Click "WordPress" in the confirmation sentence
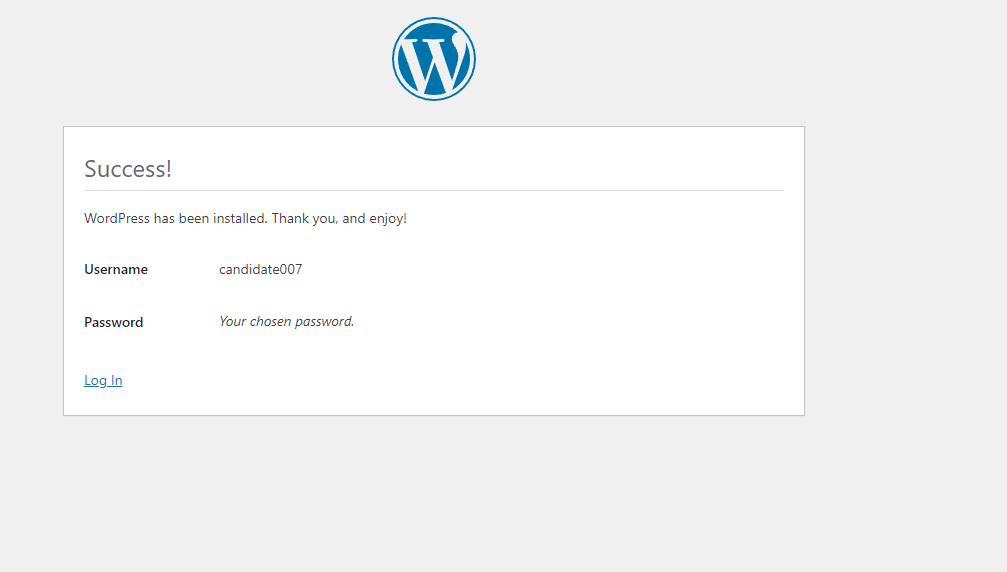 [x=117, y=218]
